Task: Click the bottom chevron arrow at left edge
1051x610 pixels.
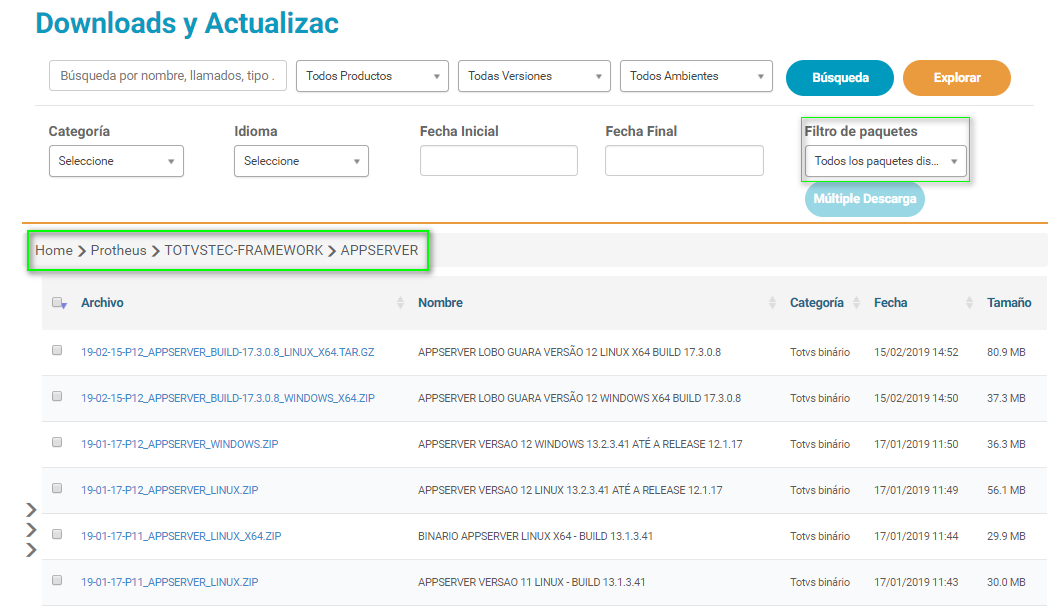Action: (x=31, y=550)
